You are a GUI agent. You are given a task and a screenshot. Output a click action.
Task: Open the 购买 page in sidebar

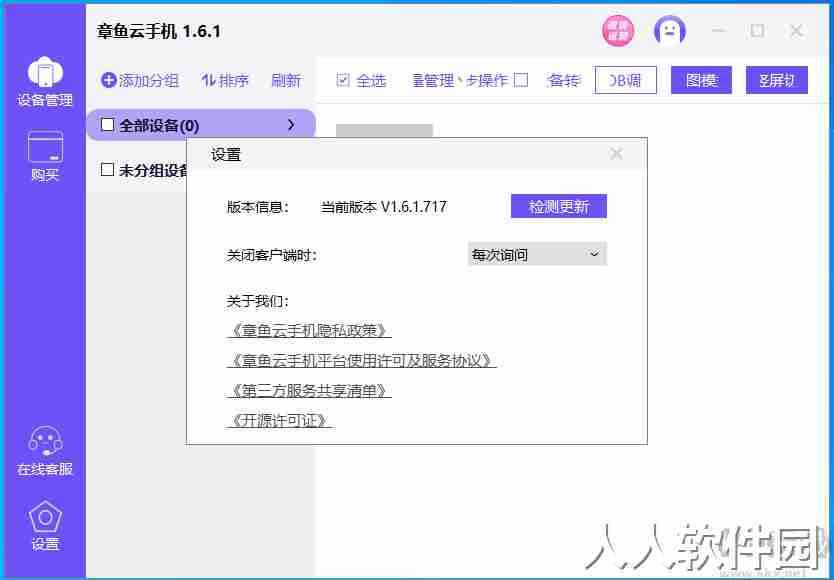45,156
